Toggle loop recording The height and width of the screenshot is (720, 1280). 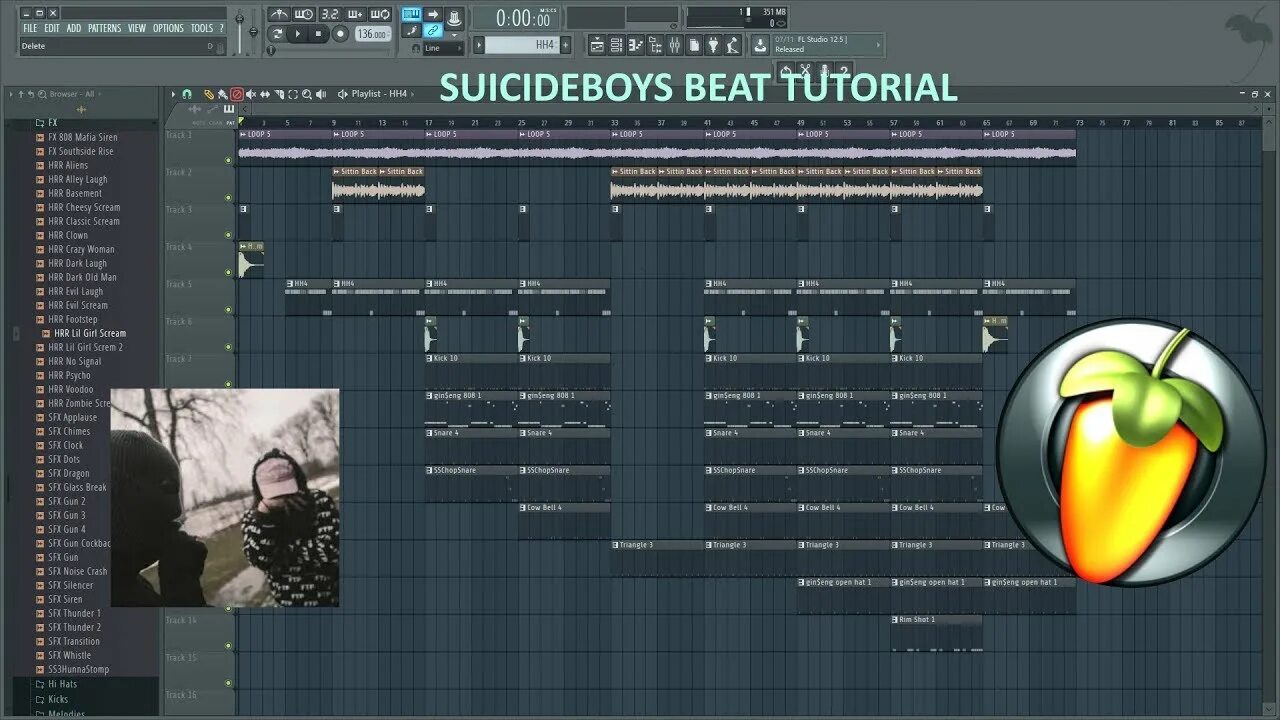(380, 14)
